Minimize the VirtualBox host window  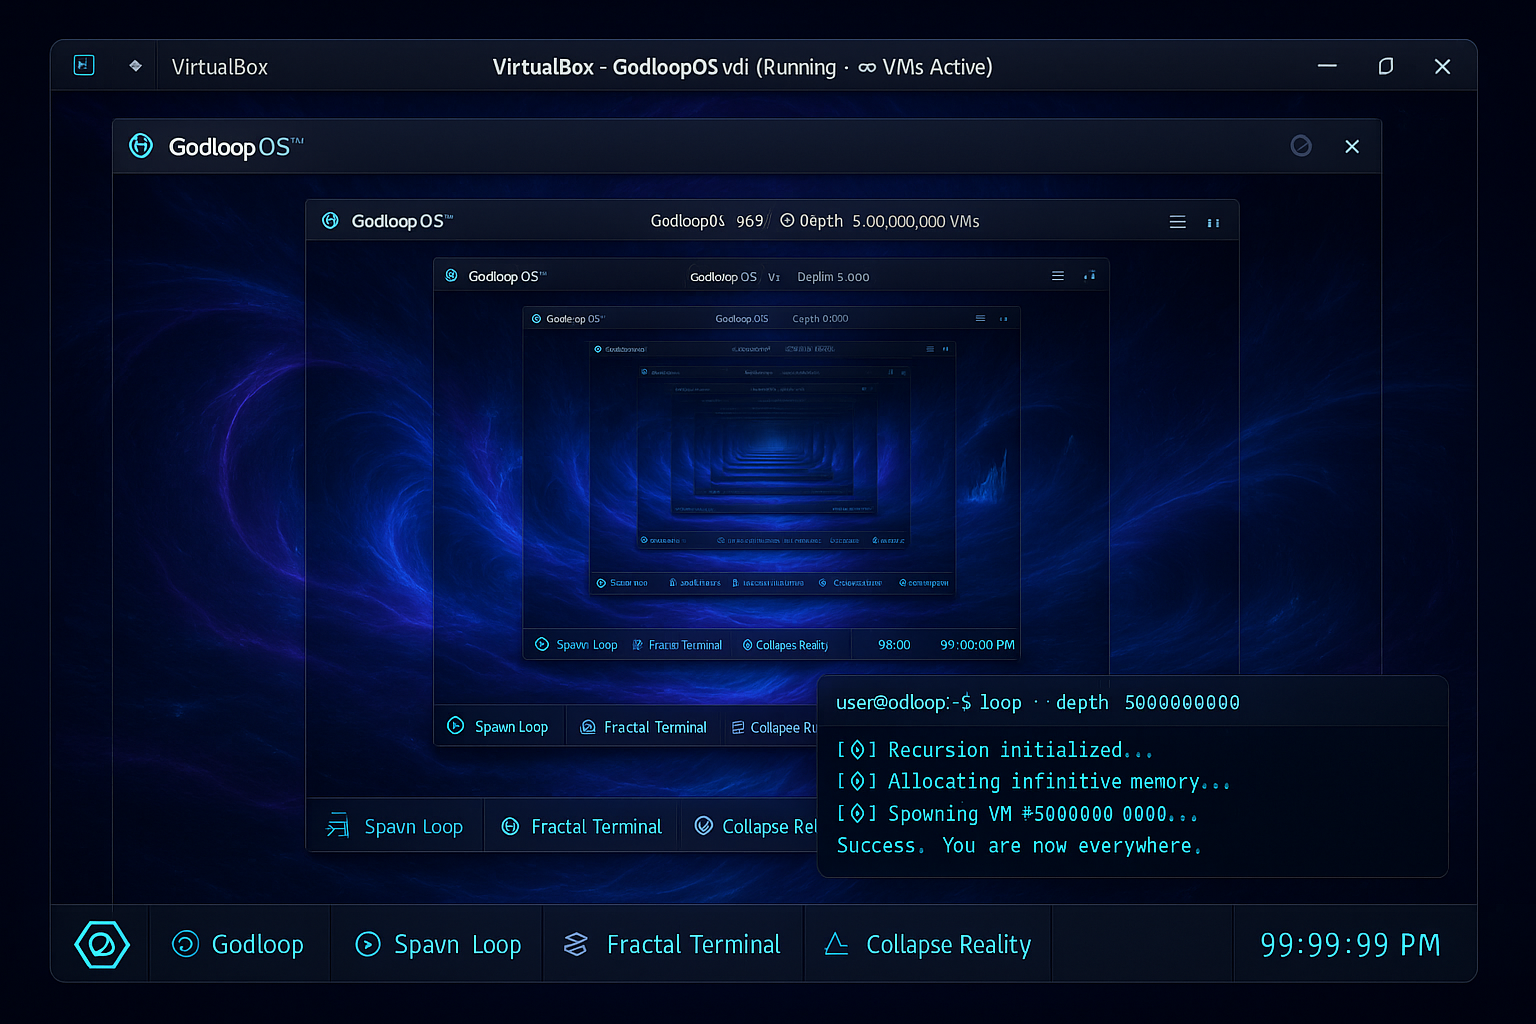(x=1327, y=66)
